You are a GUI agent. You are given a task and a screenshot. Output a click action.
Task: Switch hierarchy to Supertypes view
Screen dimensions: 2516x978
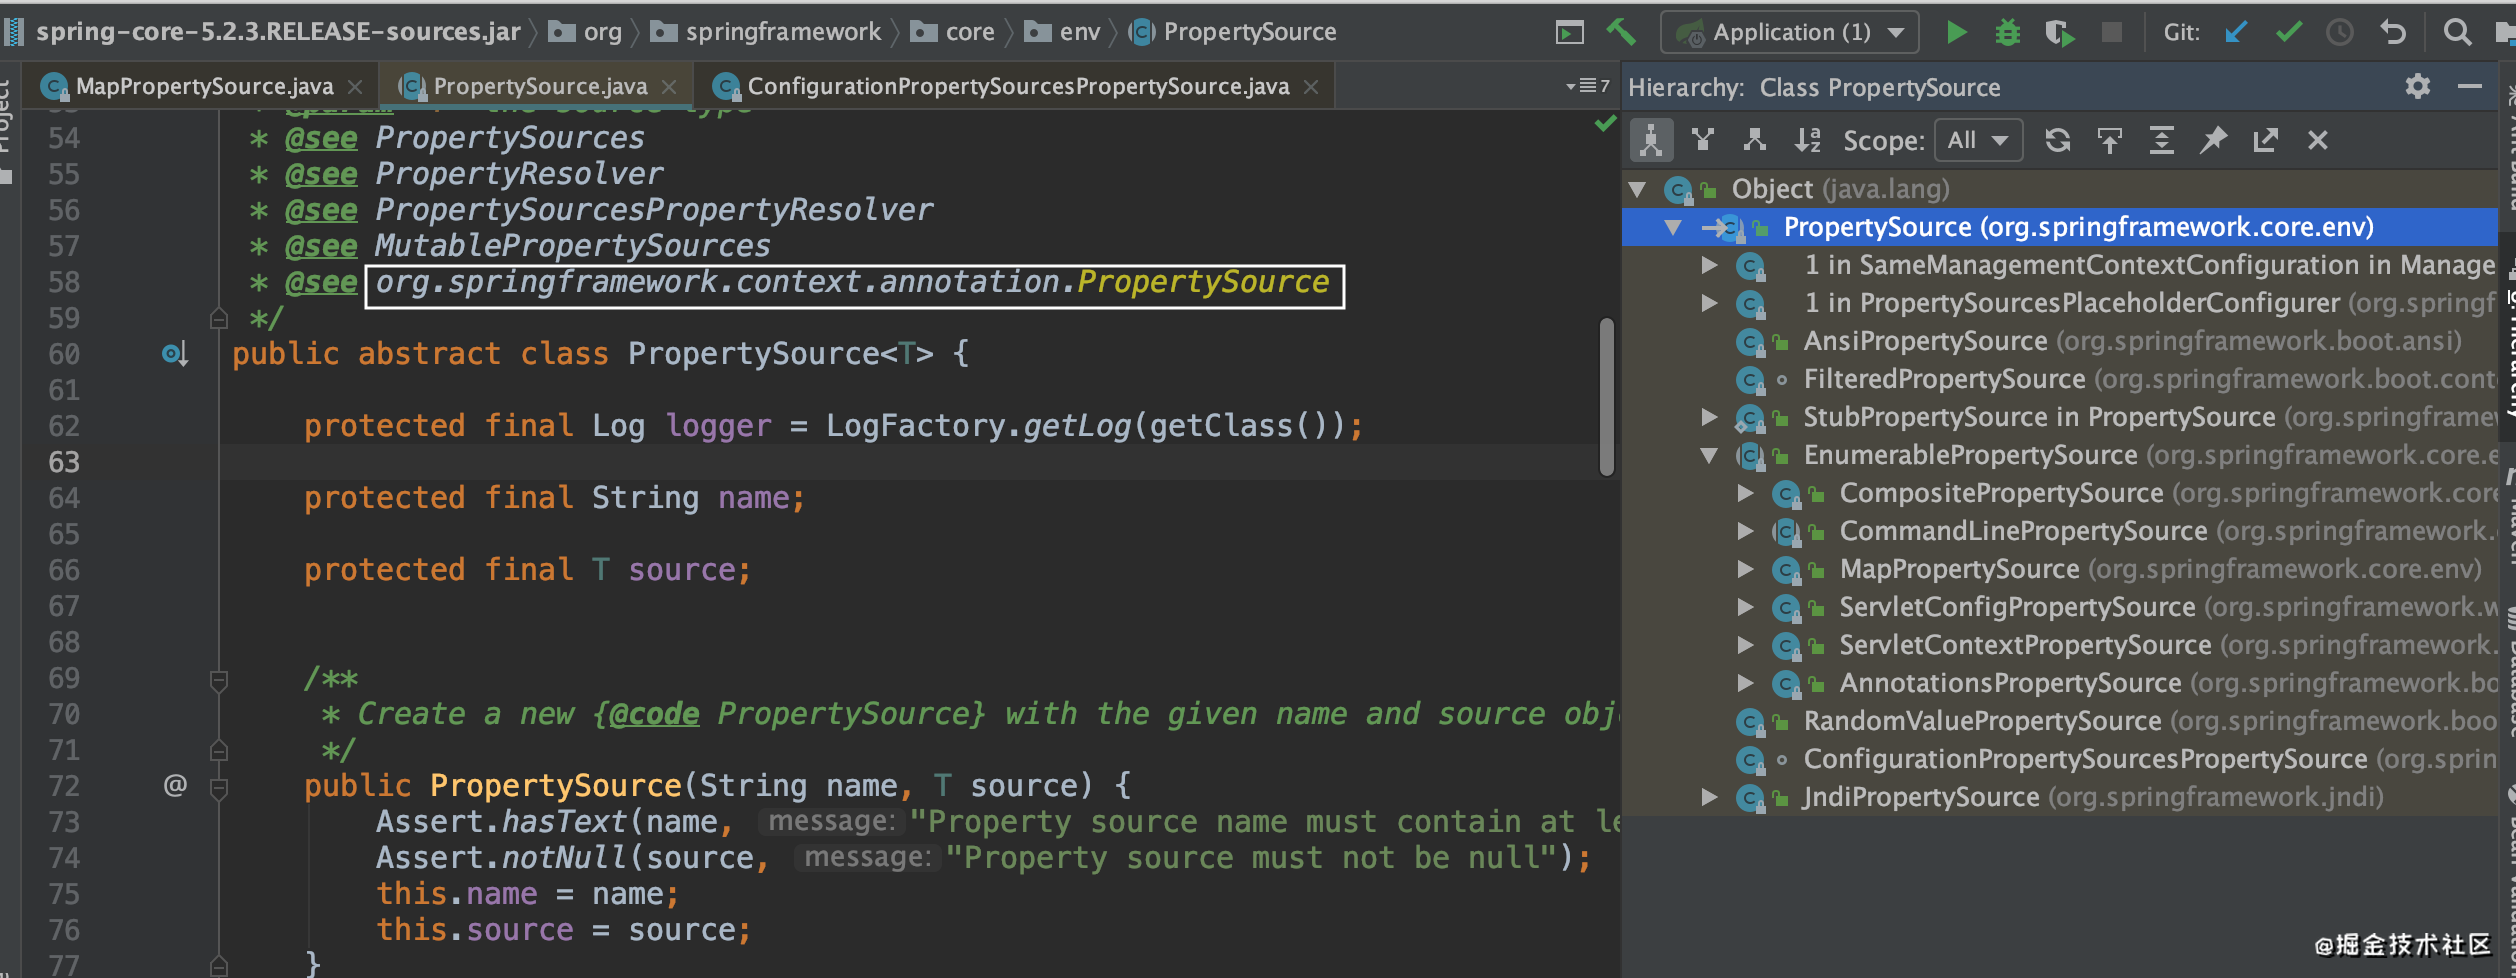click(x=1754, y=140)
